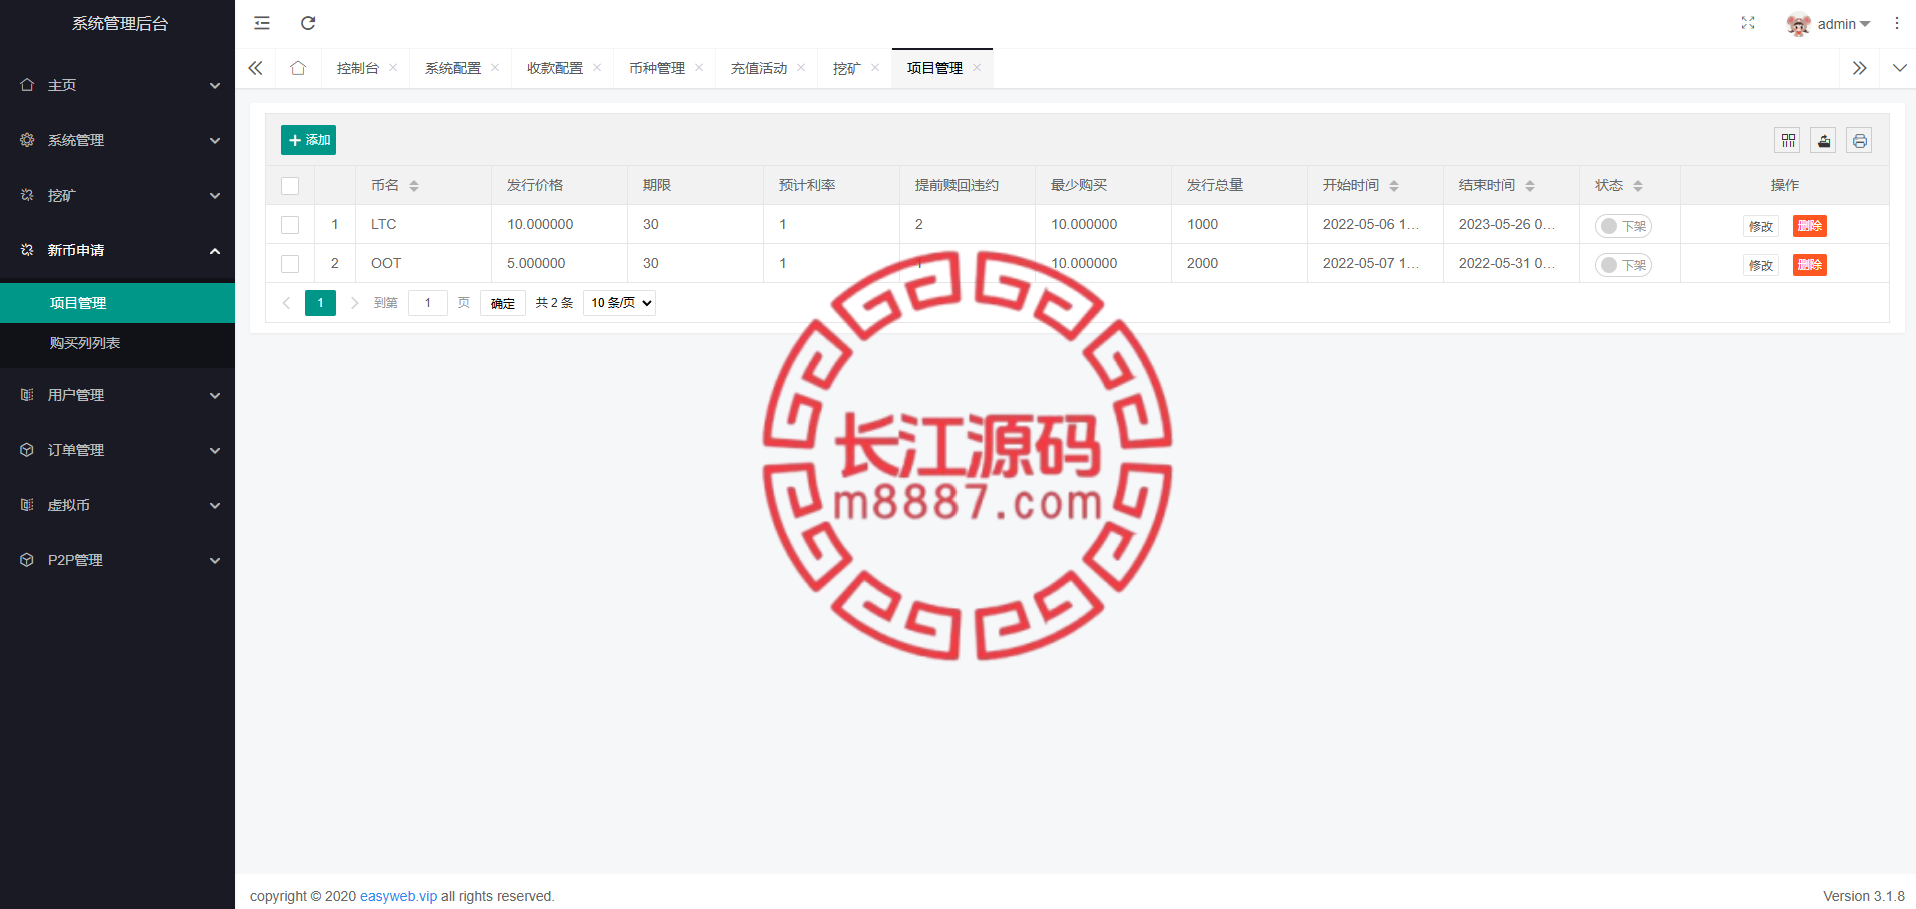Close the 收款配置 tab
This screenshot has width=1916, height=909.
tap(597, 68)
